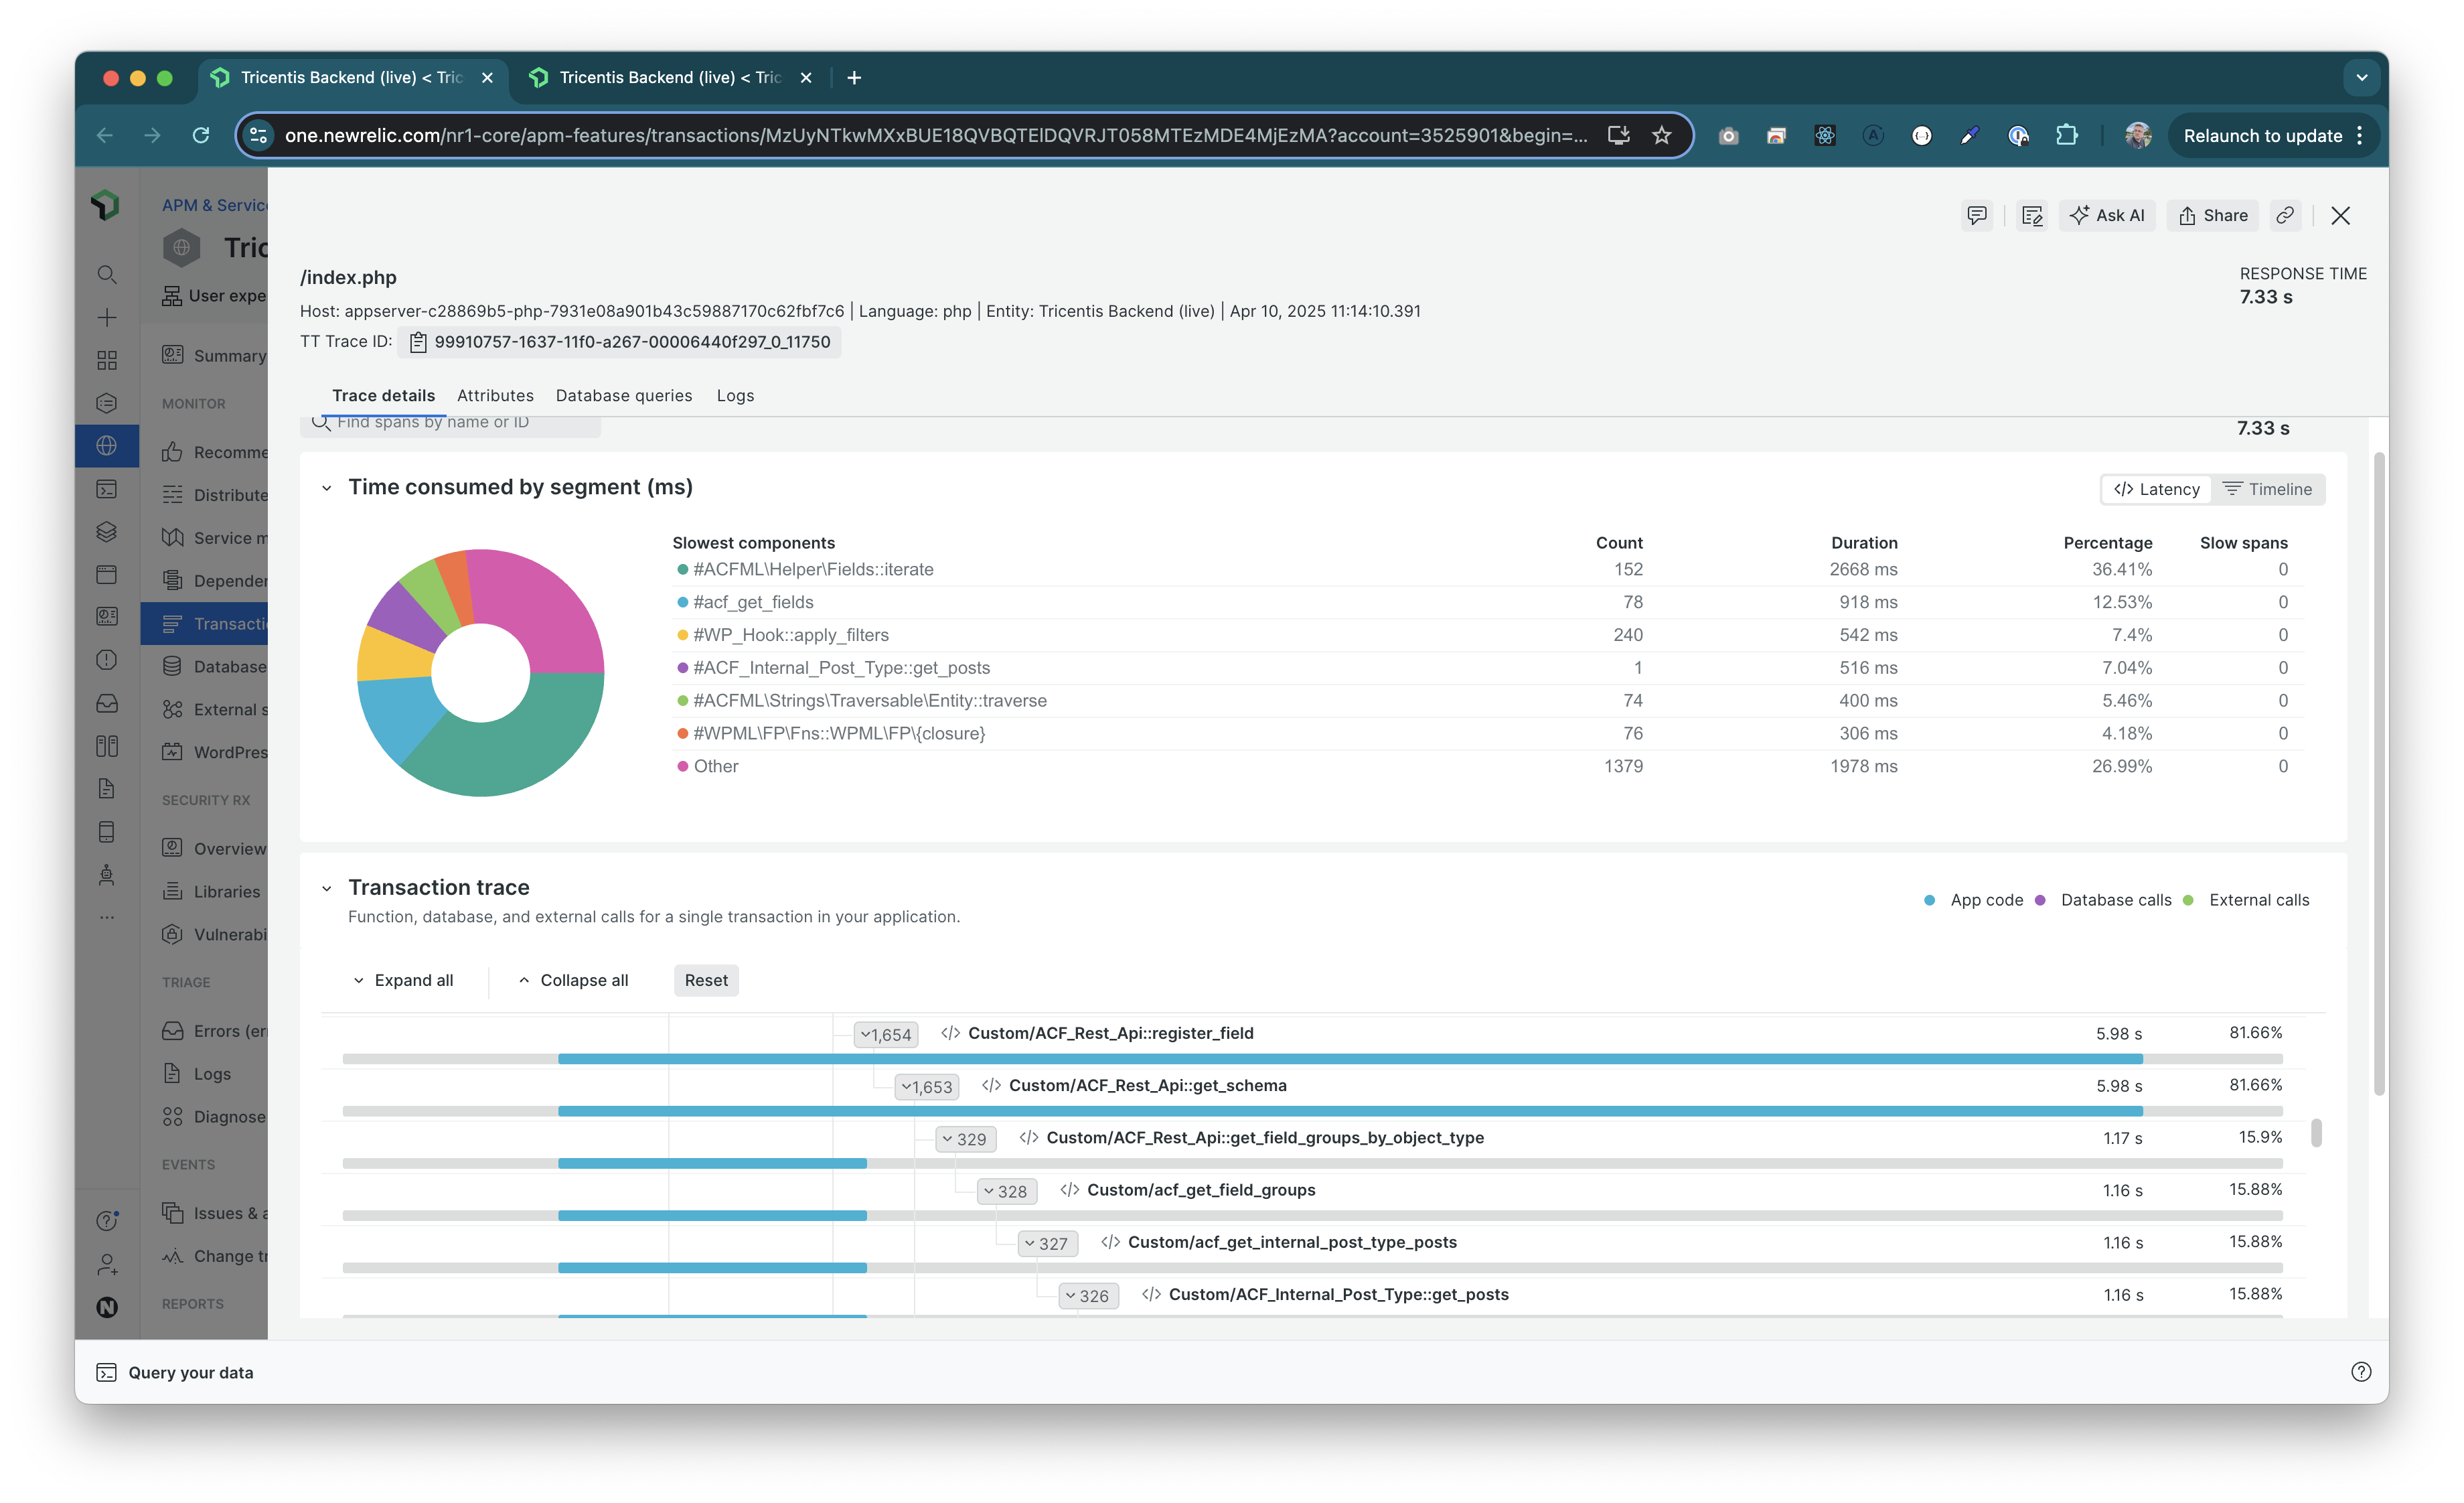Click Collapse all spans
The width and height of the screenshot is (2464, 1503).
(573, 980)
